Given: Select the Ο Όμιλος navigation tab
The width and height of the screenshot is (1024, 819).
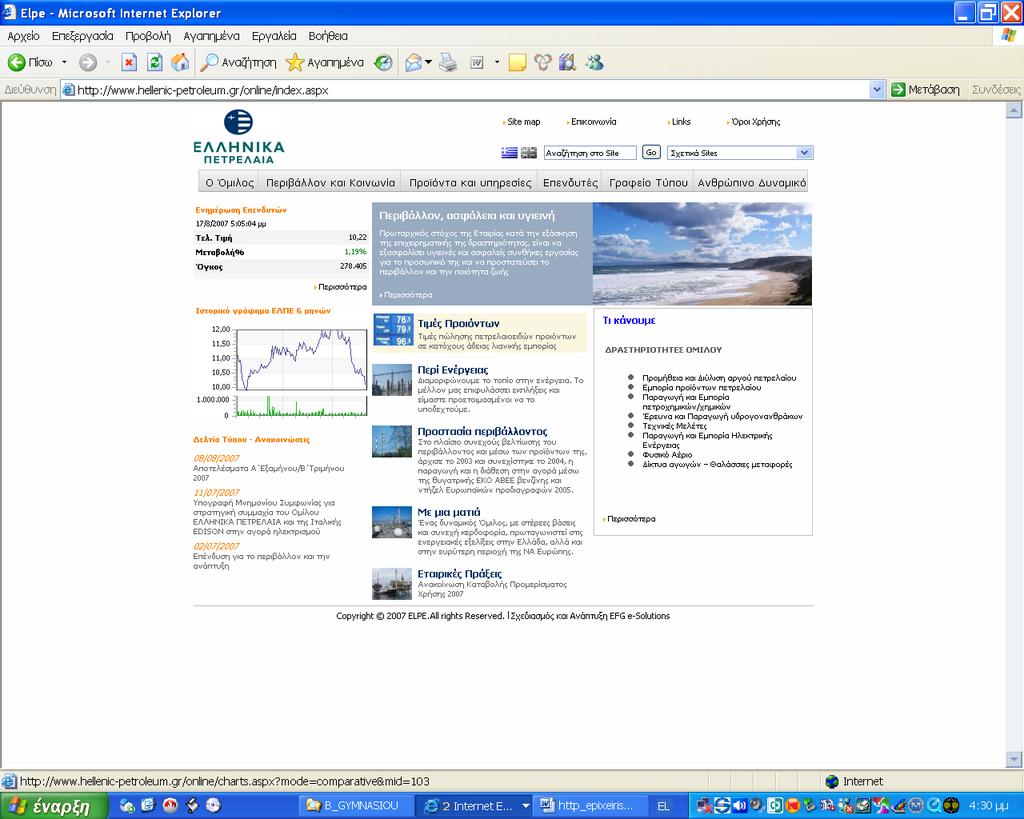Looking at the screenshot, I should [229, 182].
